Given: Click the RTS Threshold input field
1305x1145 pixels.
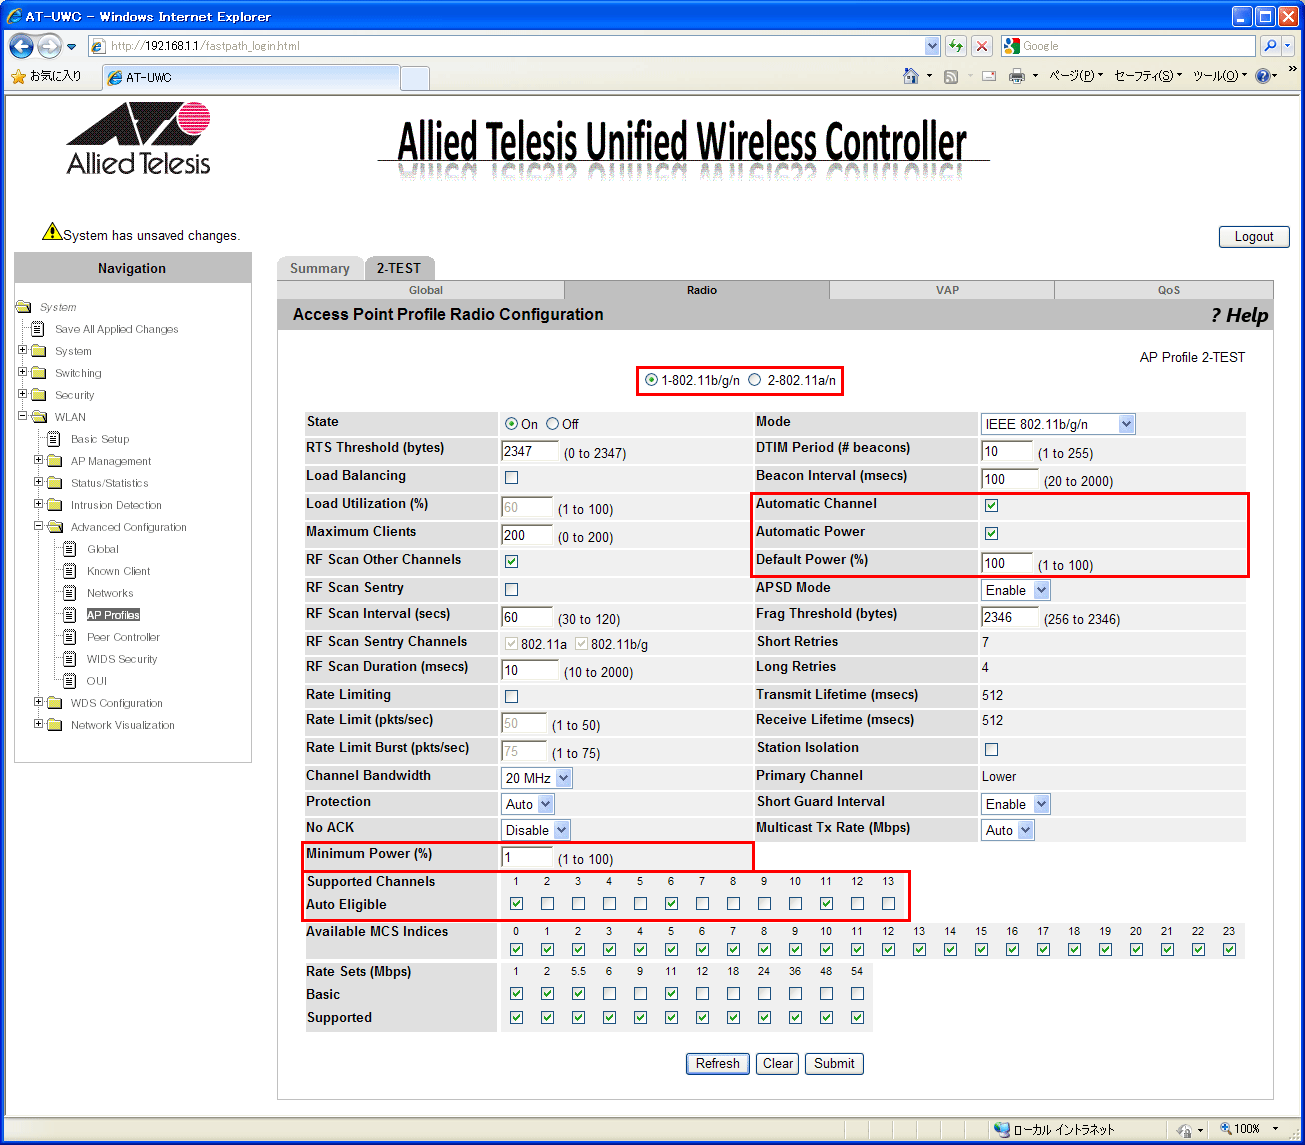Looking at the screenshot, I should click(x=529, y=451).
